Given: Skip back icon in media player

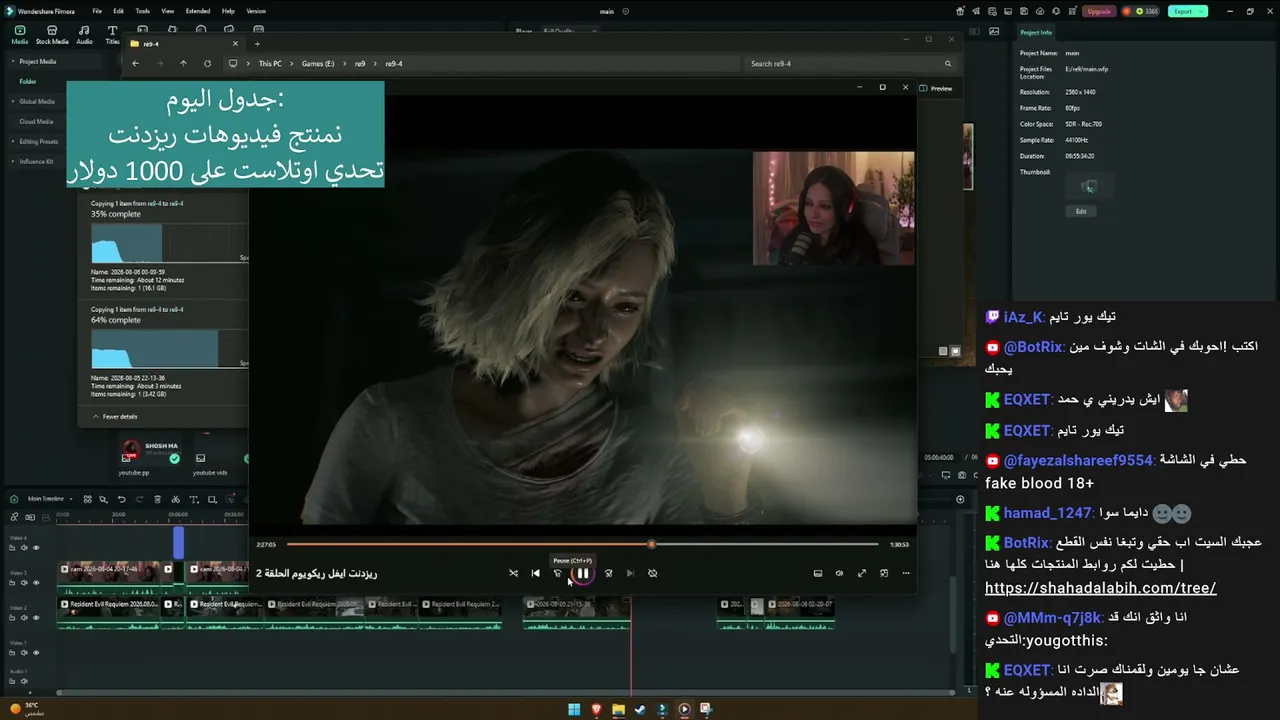Looking at the screenshot, I should (x=558, y=573).
